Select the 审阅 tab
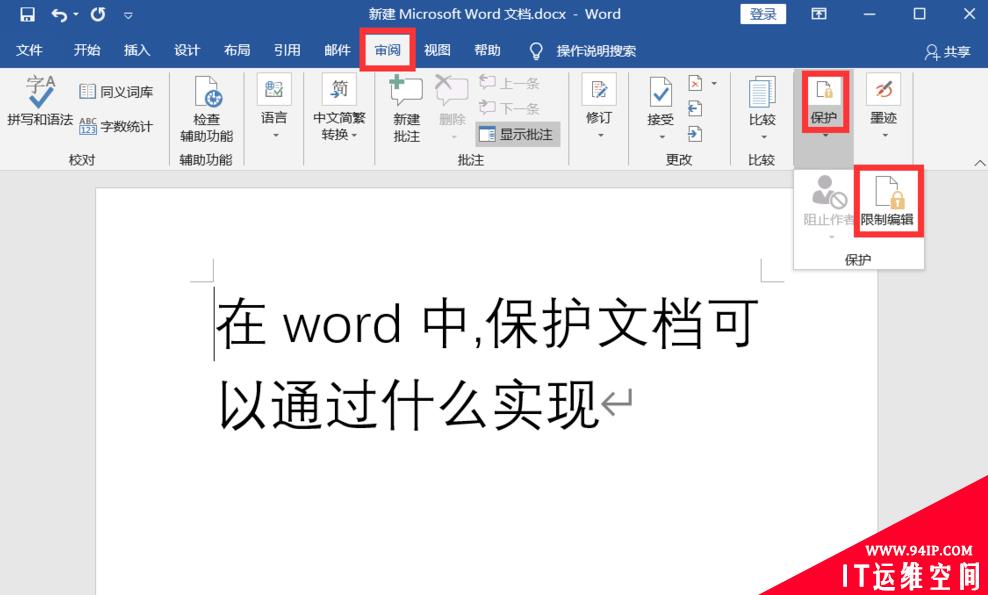988x595 pixels. point(388,50)
